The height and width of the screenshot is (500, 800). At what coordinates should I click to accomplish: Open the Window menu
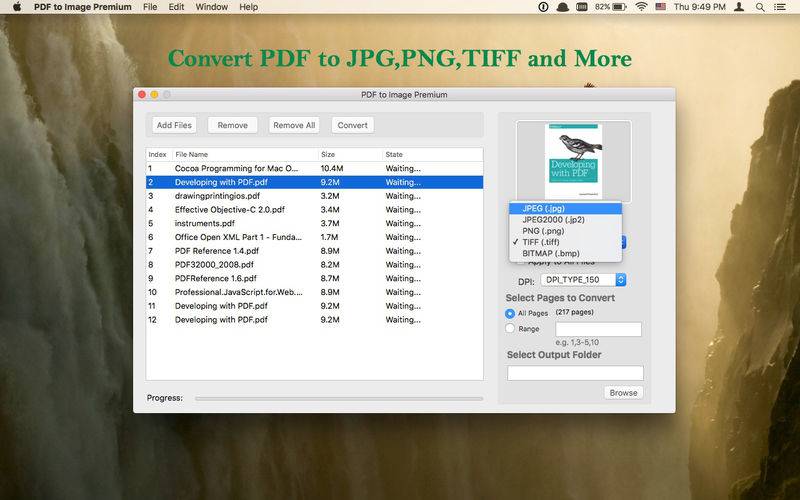[x=212, y=7]
